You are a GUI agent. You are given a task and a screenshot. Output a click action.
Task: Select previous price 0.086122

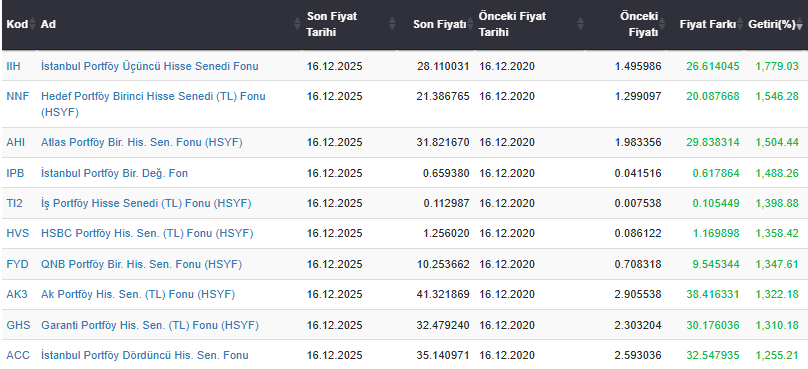(638, 234)
